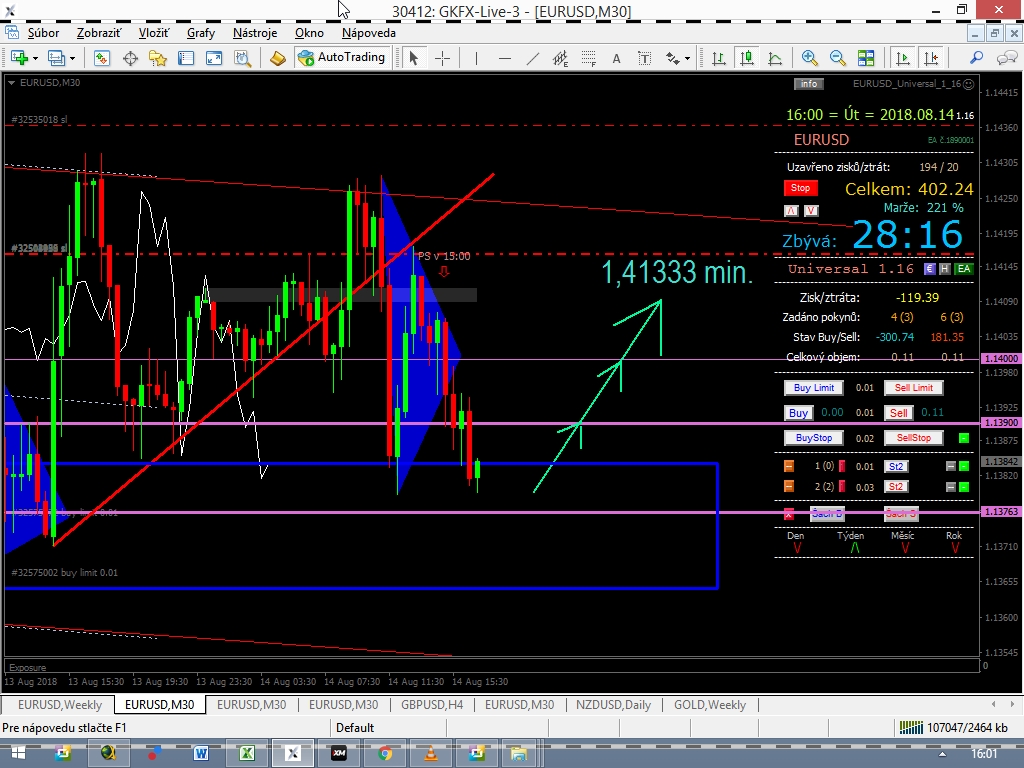This screenshot has width=1024, height=768.
Task: Select the text label (T) tool
Action: tap(644, 58)
